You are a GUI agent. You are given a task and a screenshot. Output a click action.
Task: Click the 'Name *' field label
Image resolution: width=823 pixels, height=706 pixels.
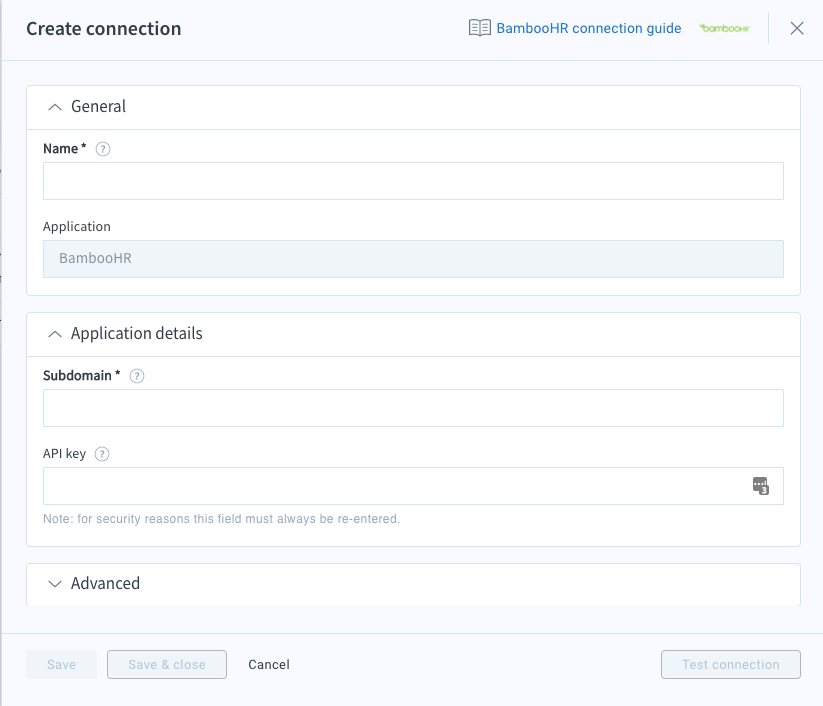coord(65,149)
